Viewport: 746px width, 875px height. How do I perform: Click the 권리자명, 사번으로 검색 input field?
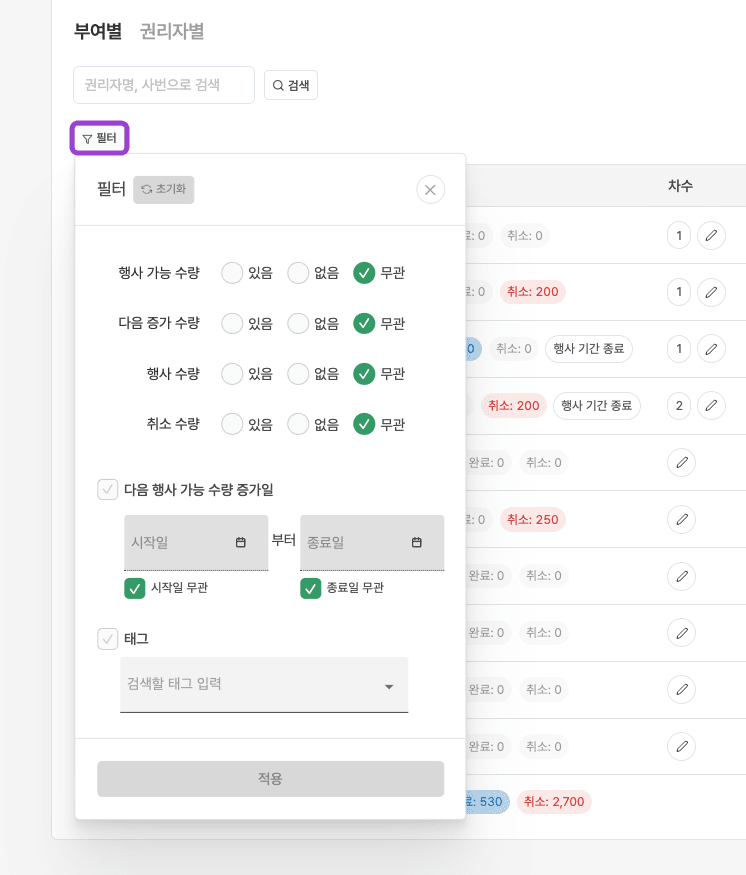tap(163, 85)
